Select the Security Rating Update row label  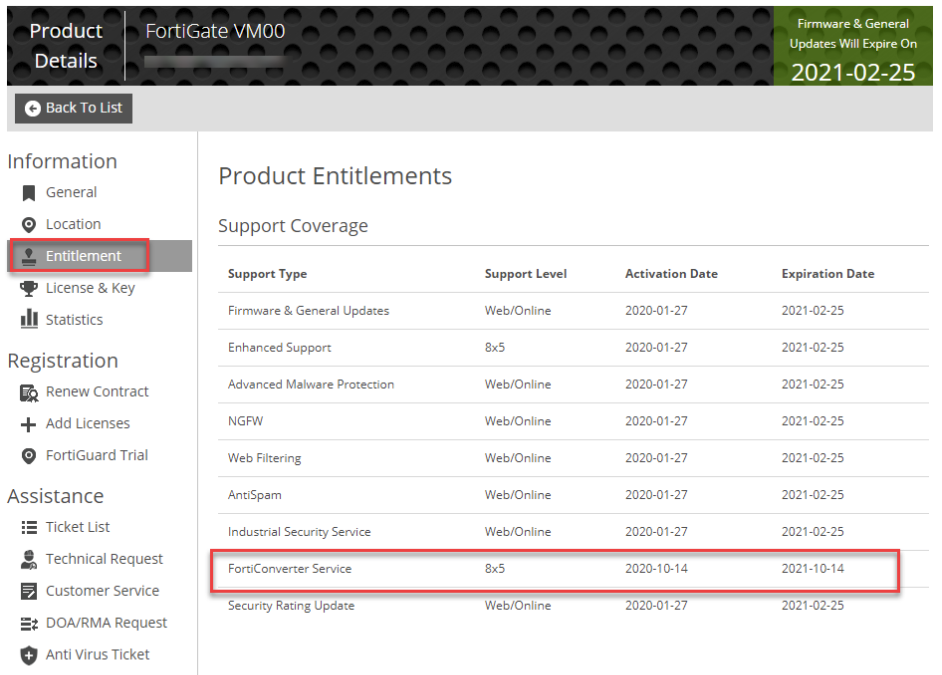[x=291, y=605]
